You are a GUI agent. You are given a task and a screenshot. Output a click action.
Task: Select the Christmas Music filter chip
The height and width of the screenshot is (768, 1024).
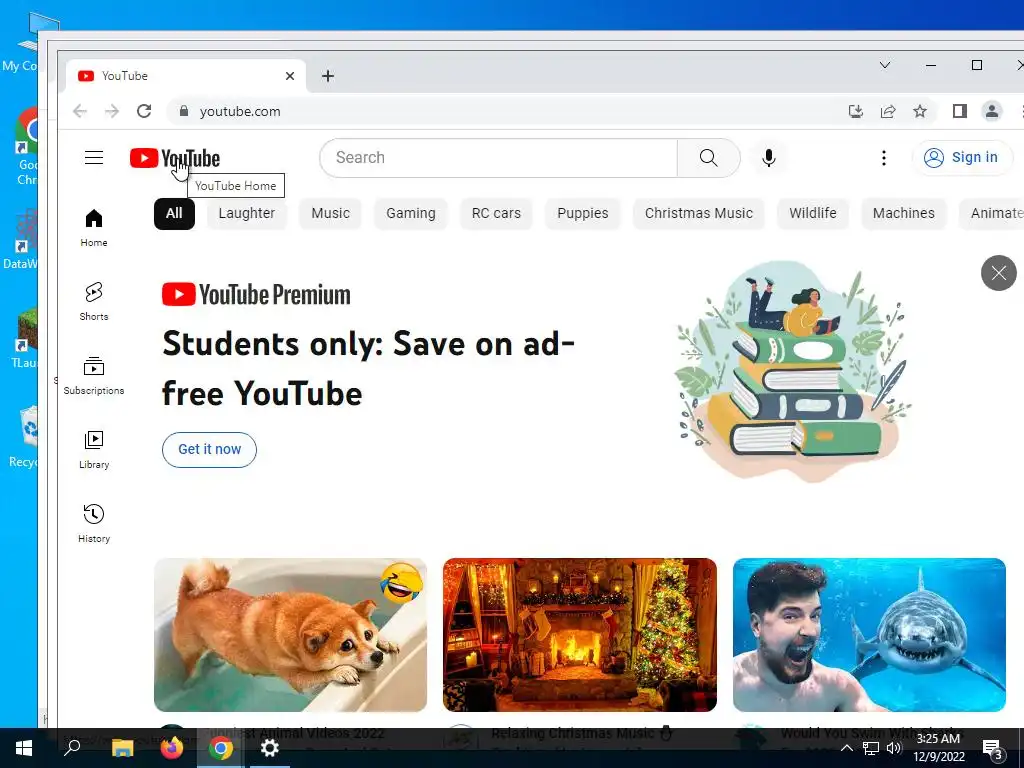coord(699,214)
